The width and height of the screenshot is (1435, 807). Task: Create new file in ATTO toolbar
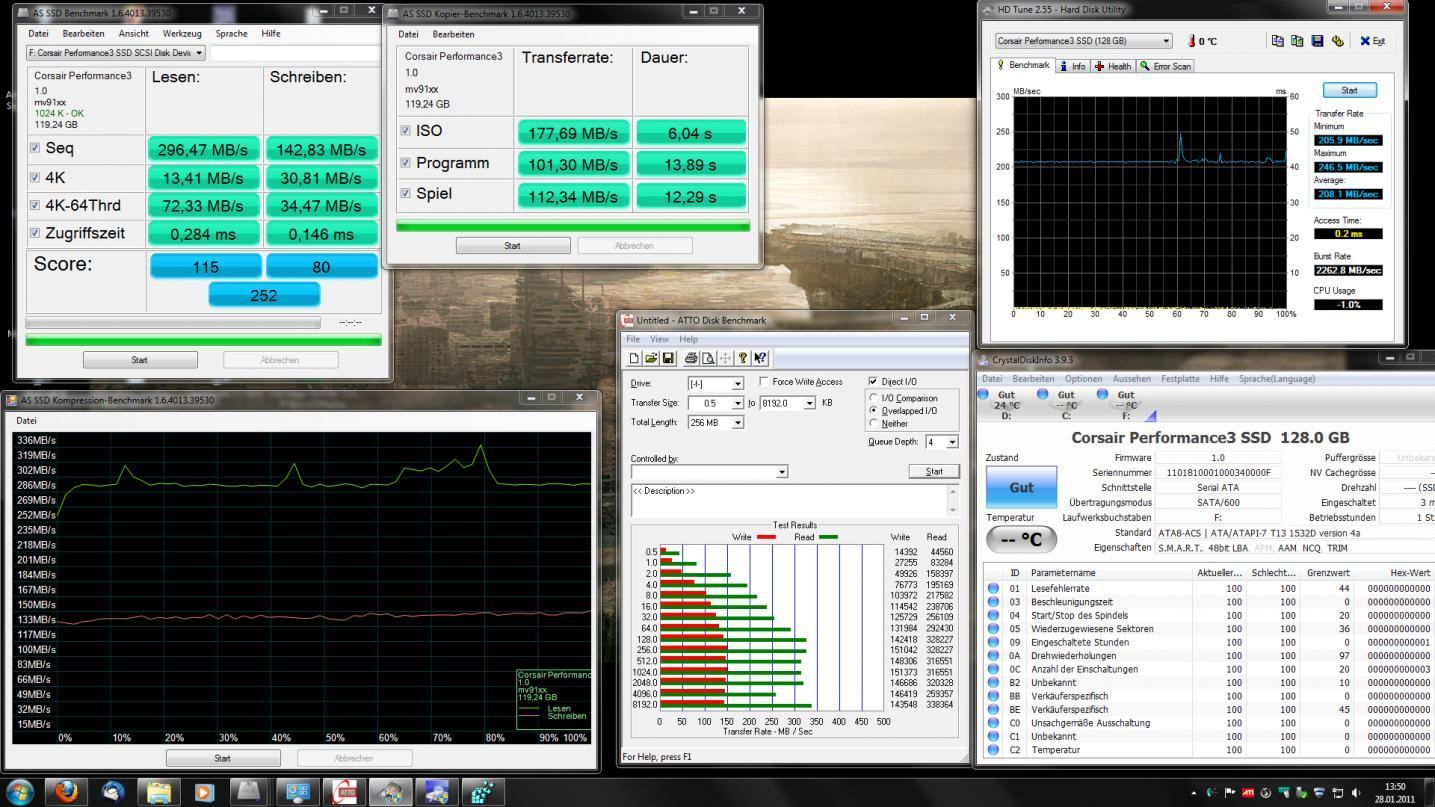click(635, 358)
